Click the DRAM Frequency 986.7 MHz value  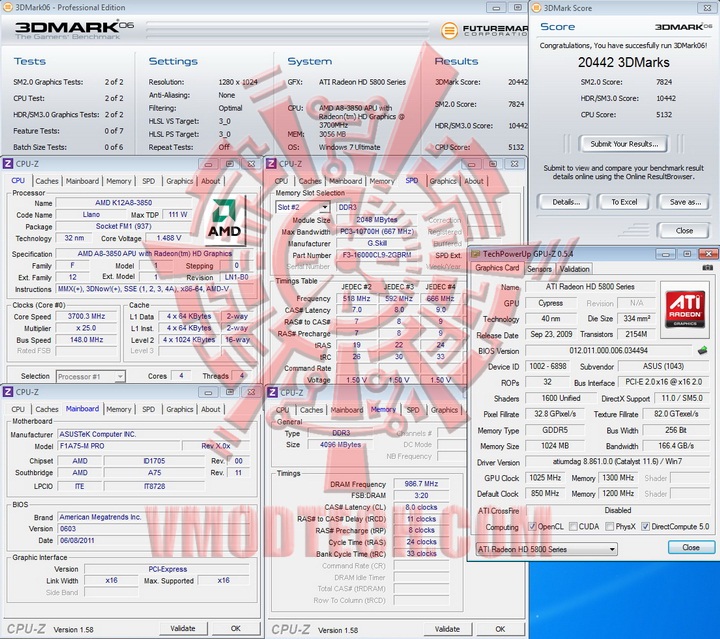(x=421, y=484)
